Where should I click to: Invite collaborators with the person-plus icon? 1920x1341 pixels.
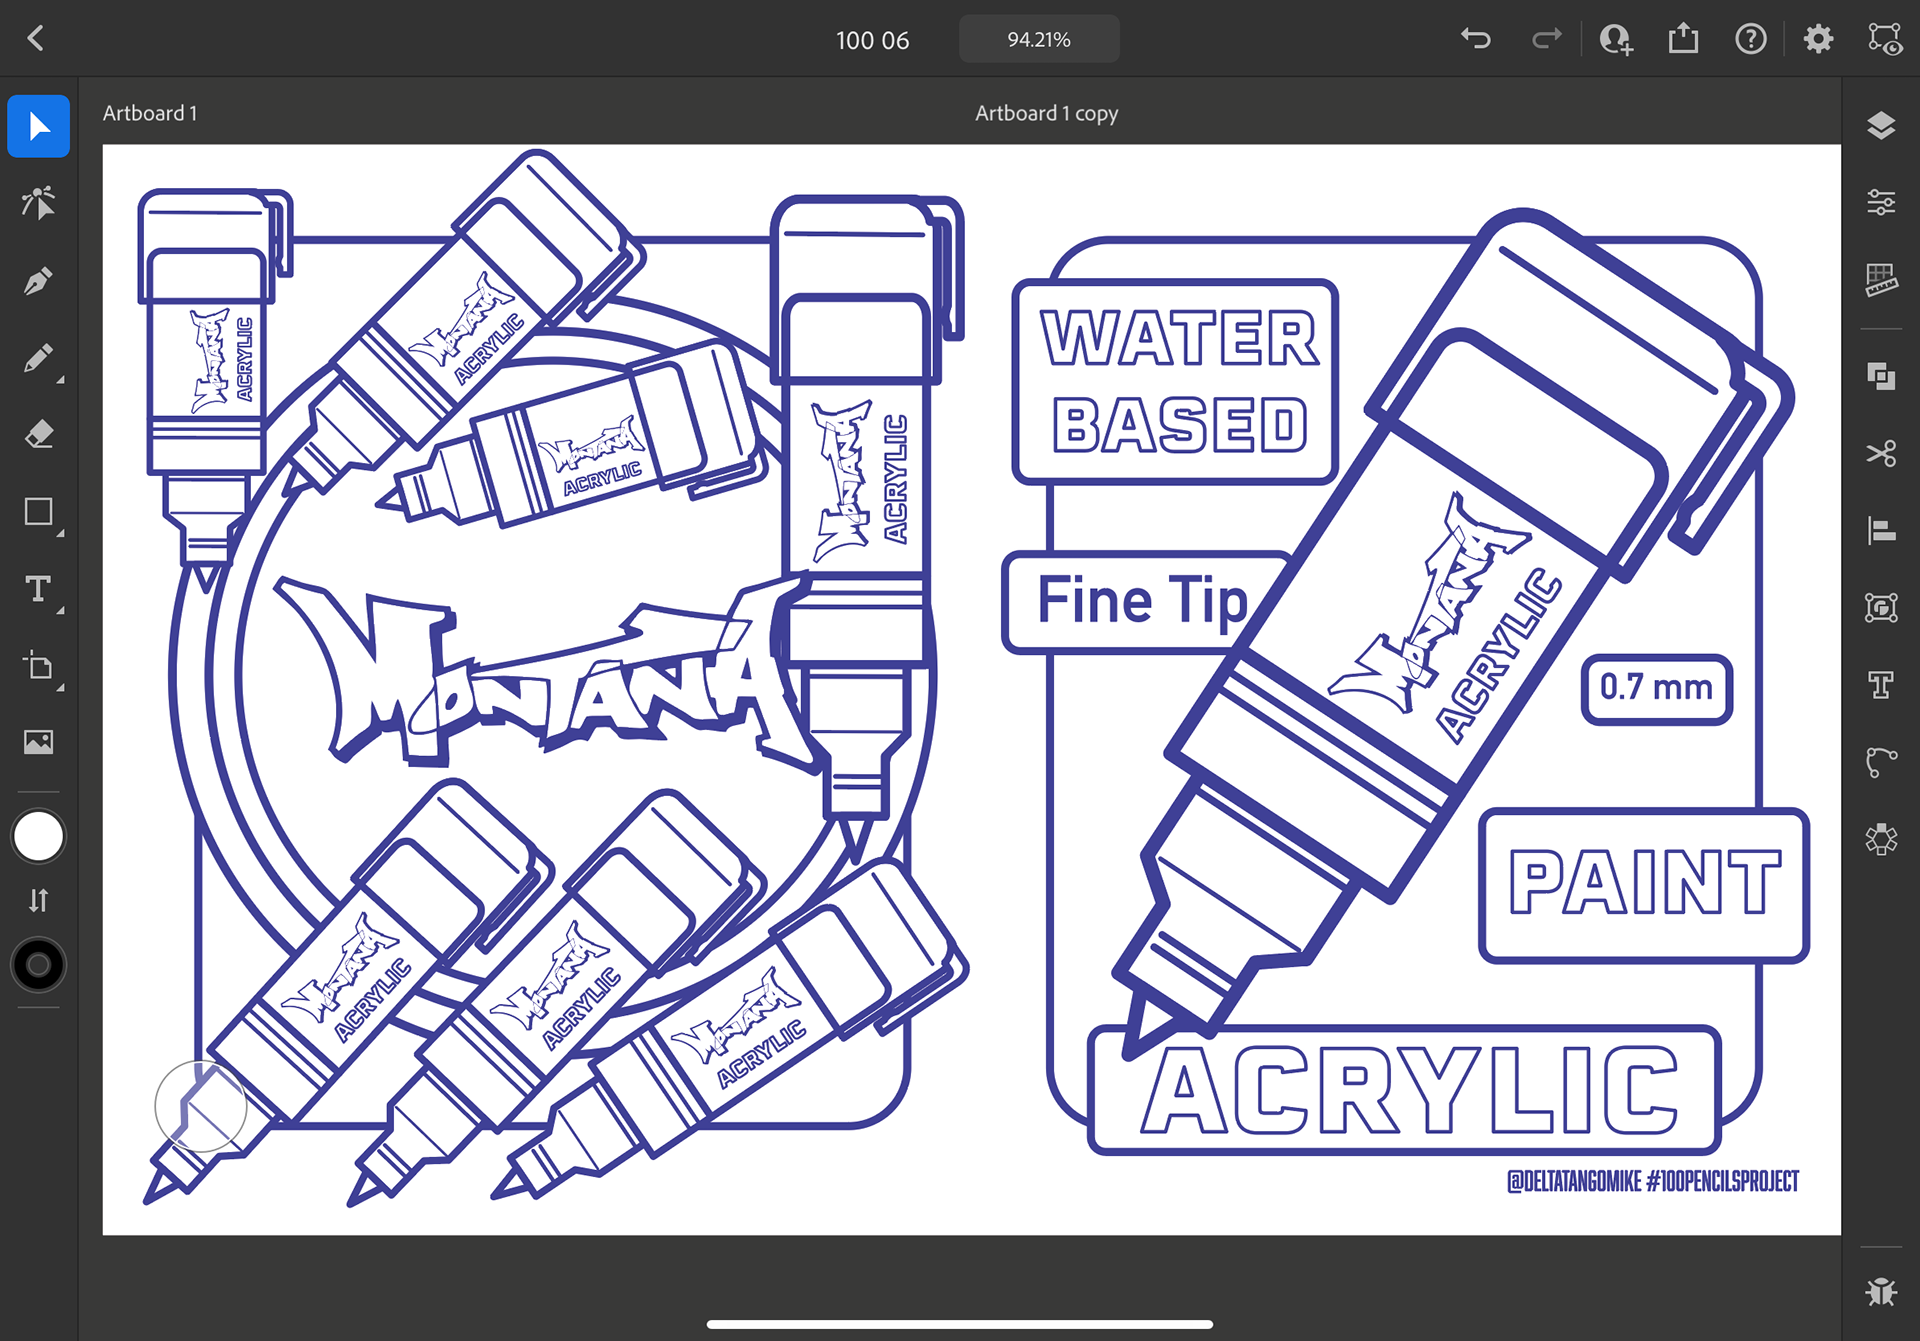point(1616,39)
